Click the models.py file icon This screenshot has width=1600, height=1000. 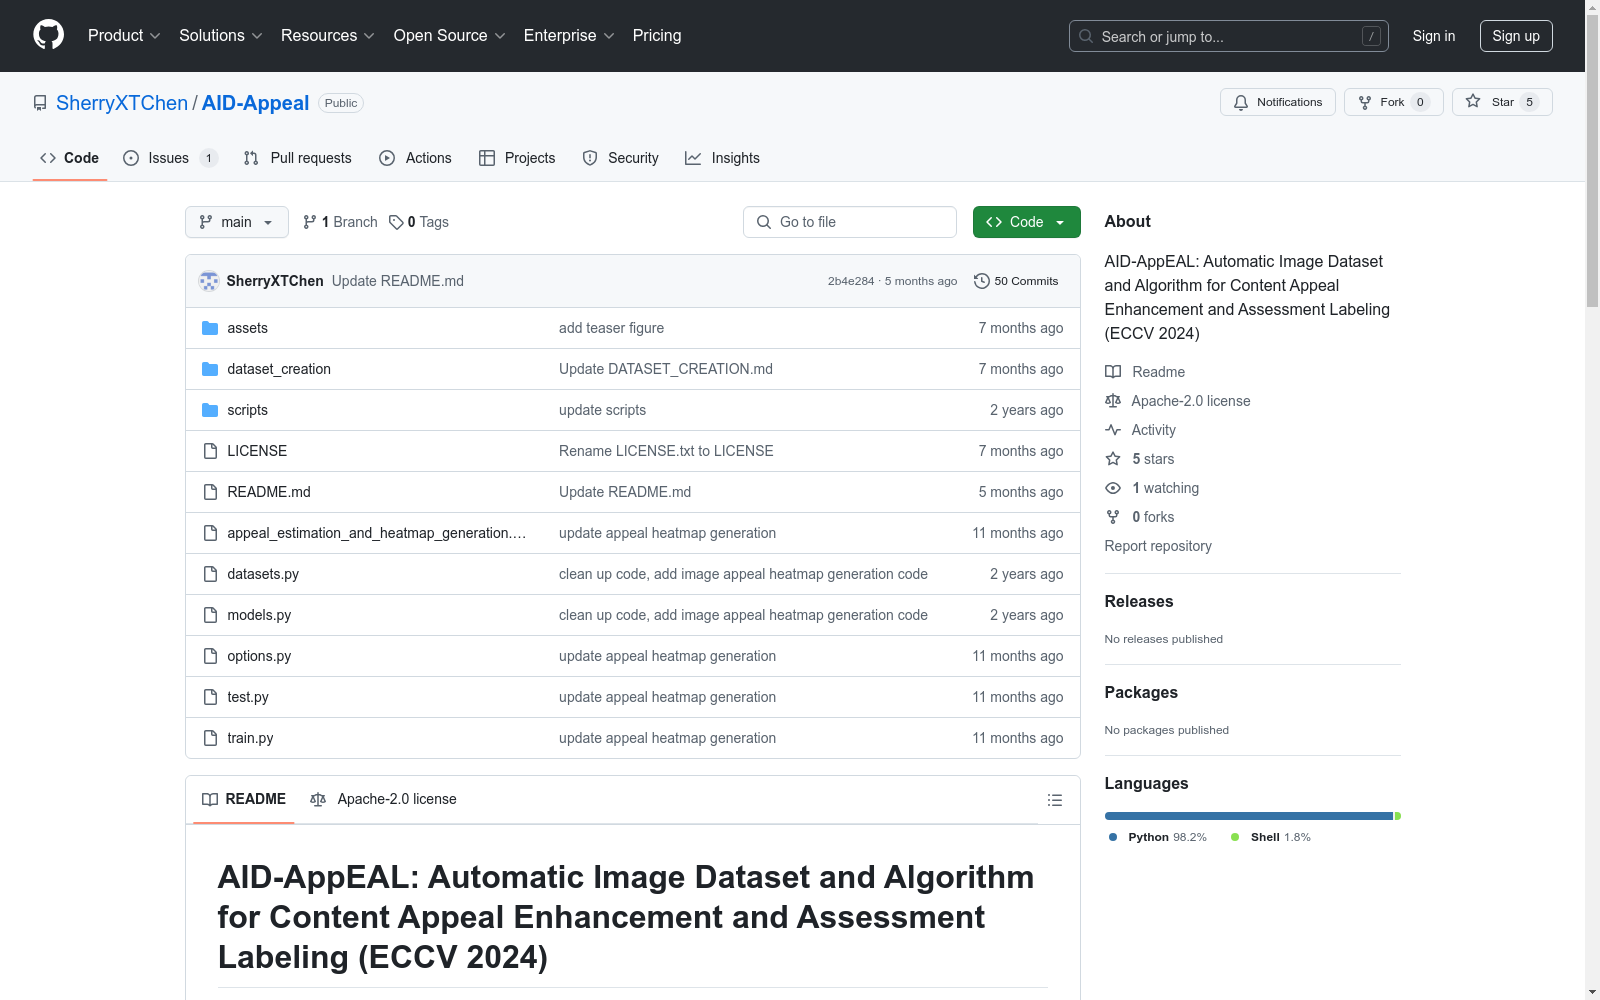tap(210, 615)
